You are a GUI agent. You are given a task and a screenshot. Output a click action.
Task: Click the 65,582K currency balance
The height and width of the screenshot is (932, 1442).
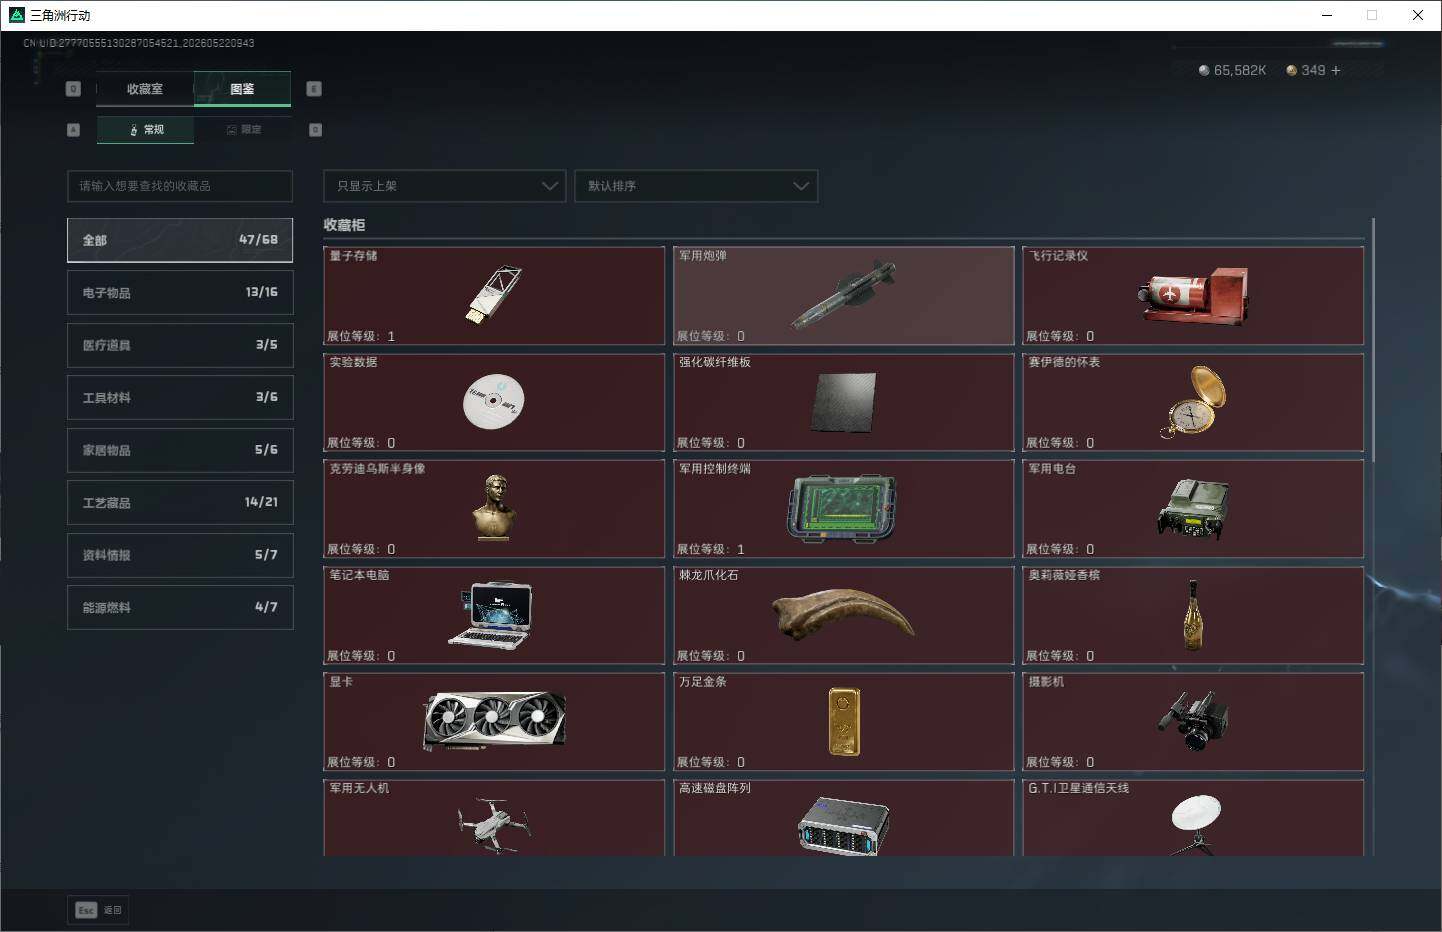click(1240, 70)
